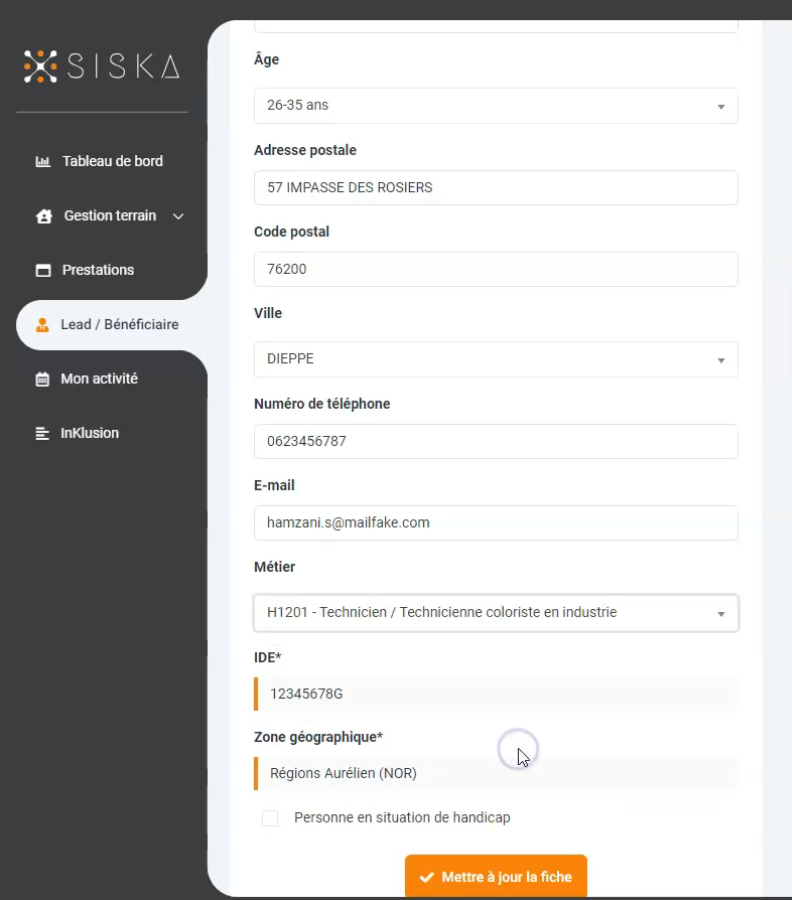Expand the Gestion terrain submenu chevron

[x=178, y=216]
